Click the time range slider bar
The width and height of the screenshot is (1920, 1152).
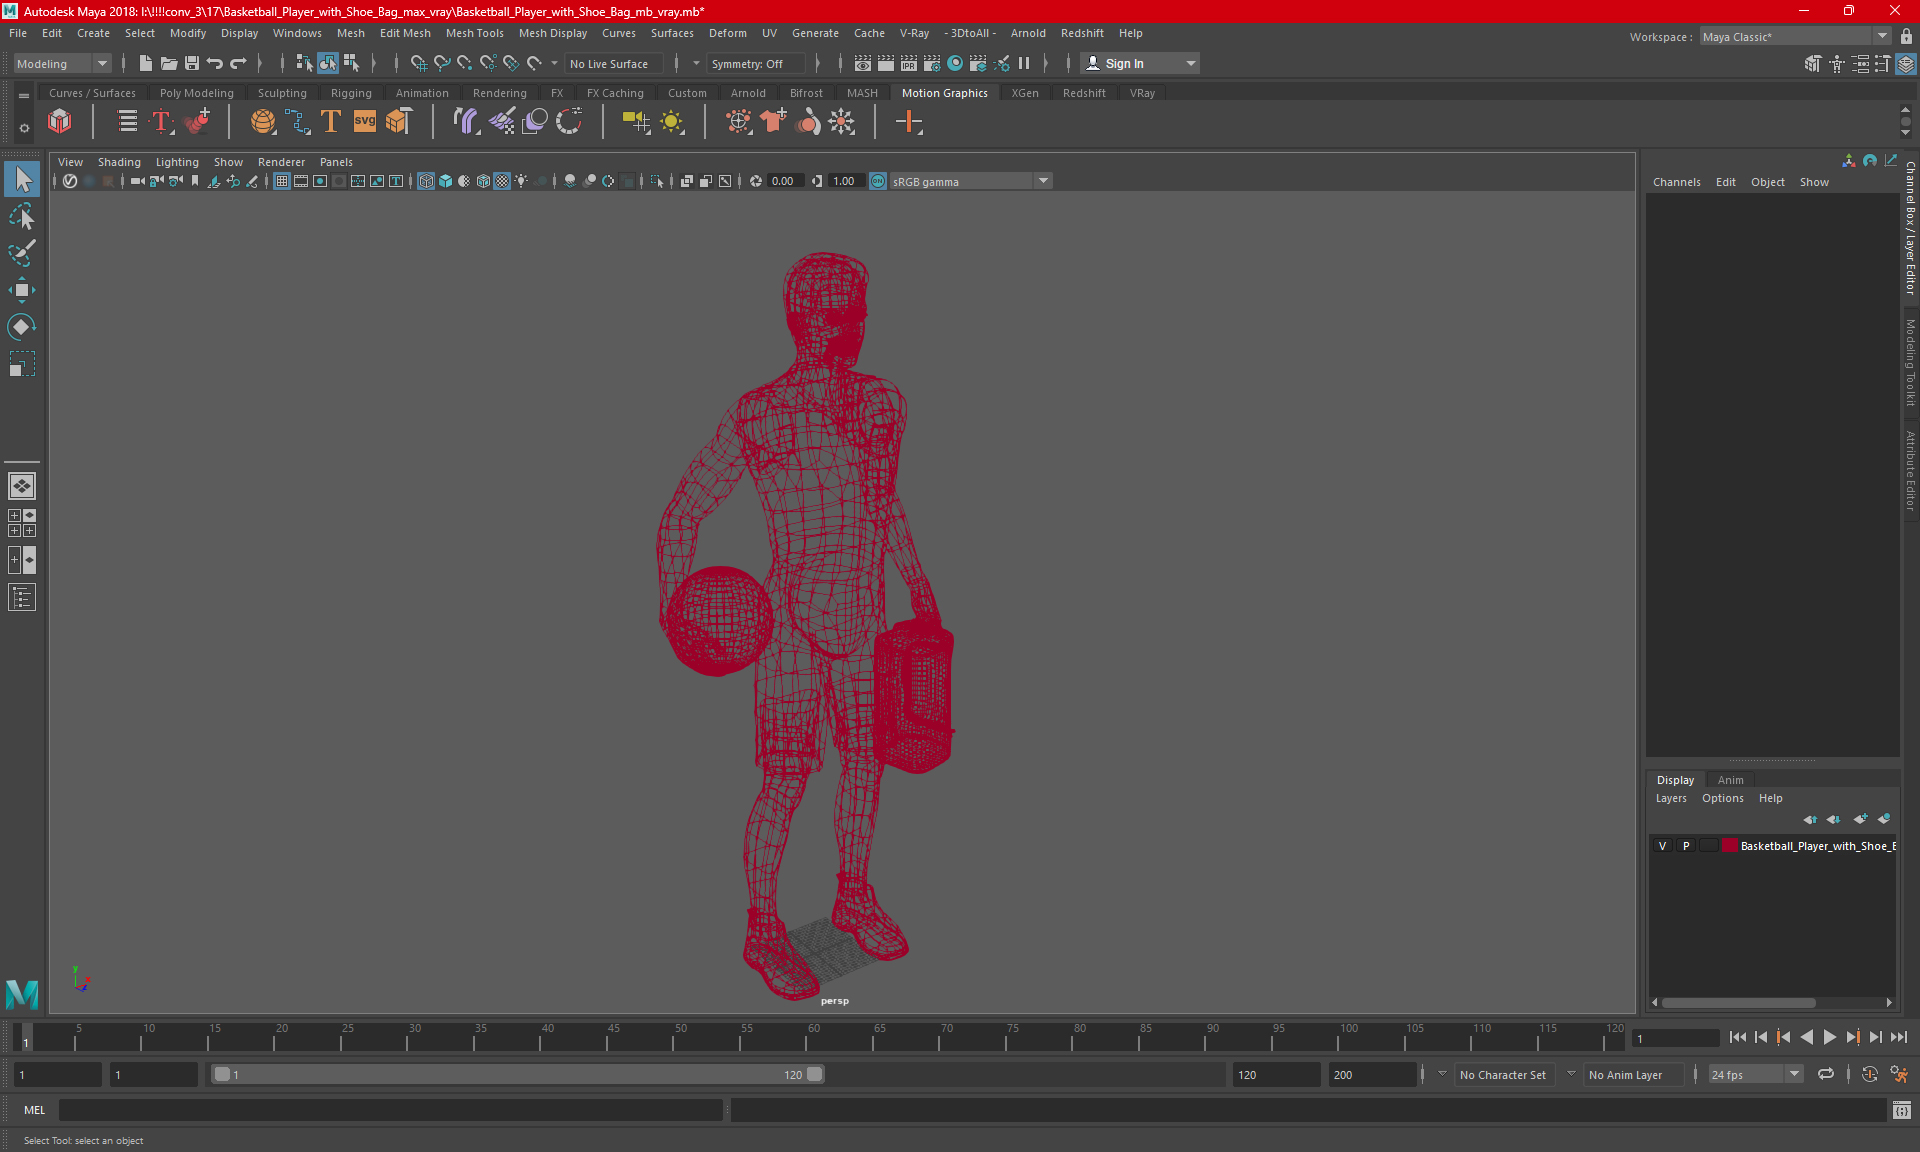click(x=518, y=1074)
